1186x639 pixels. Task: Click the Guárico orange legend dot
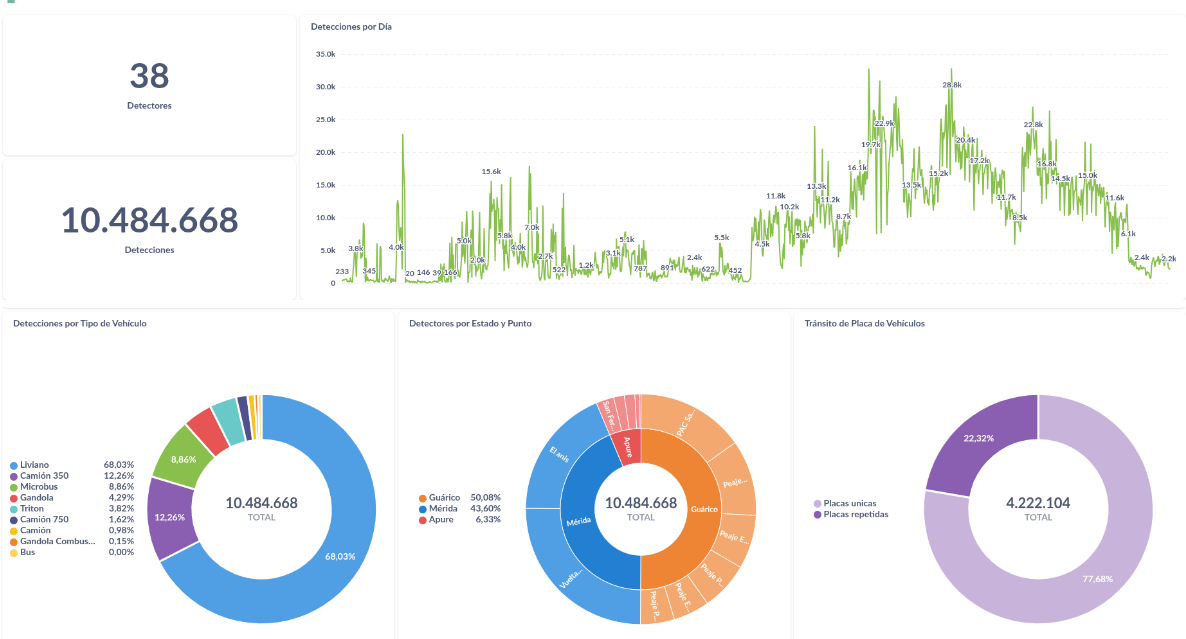click(x=423, y=497)
